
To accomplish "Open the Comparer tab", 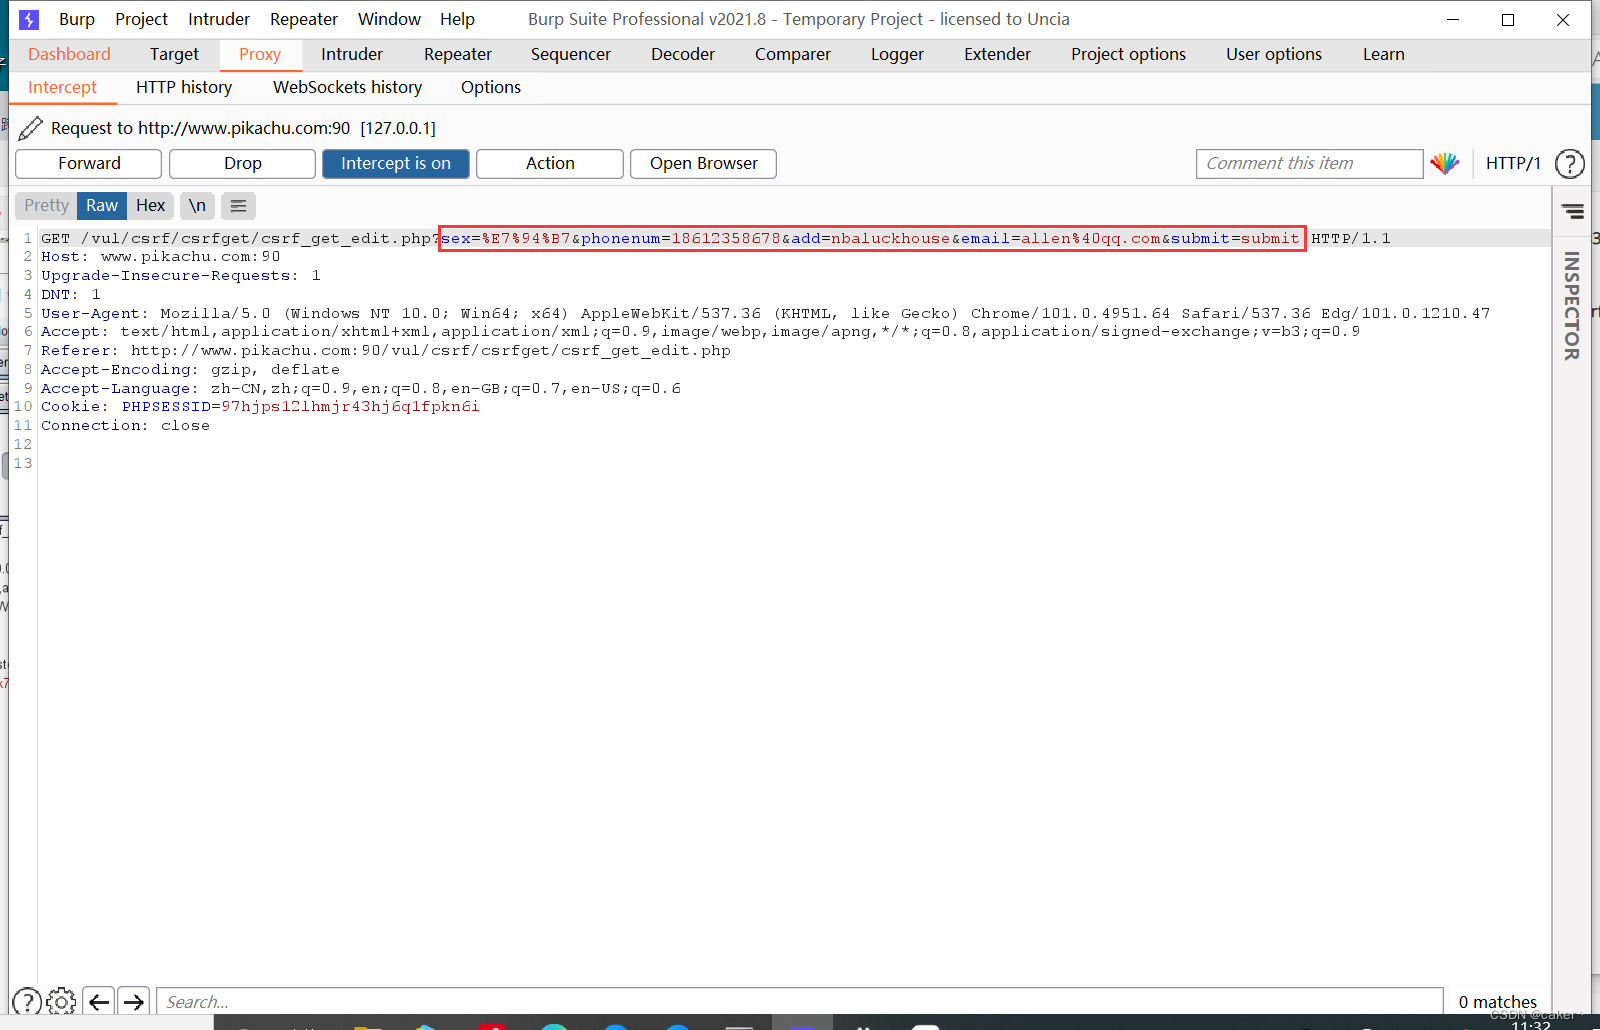I will pyautogui.click(x=793, y=55).
